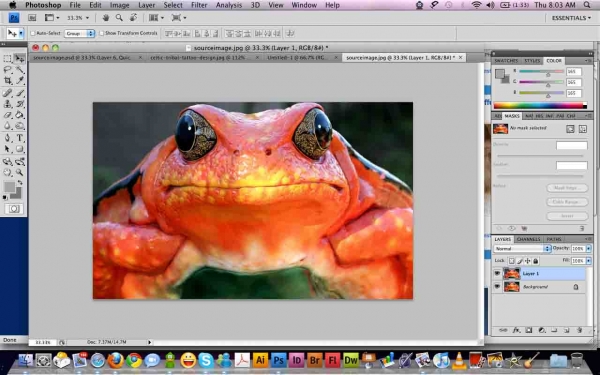Viewport: 600px width, 375px height.
Task: Click Hand tool in application bar
Action: [106, 18]
